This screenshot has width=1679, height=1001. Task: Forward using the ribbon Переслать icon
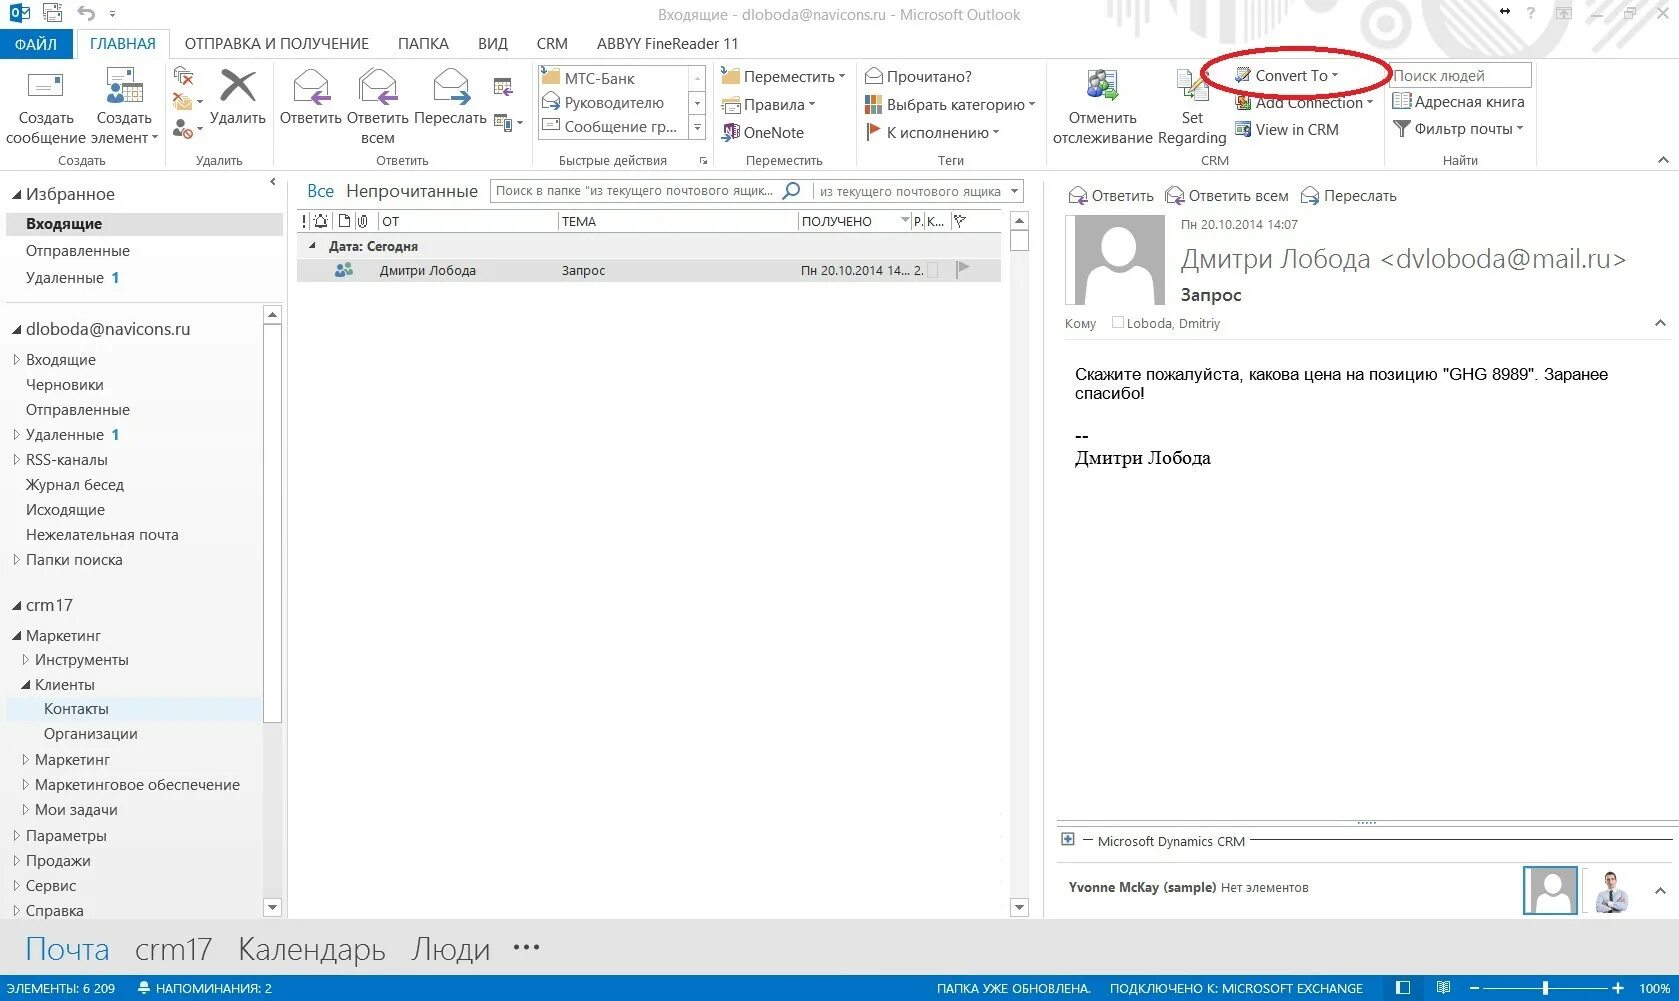[451, 87]
